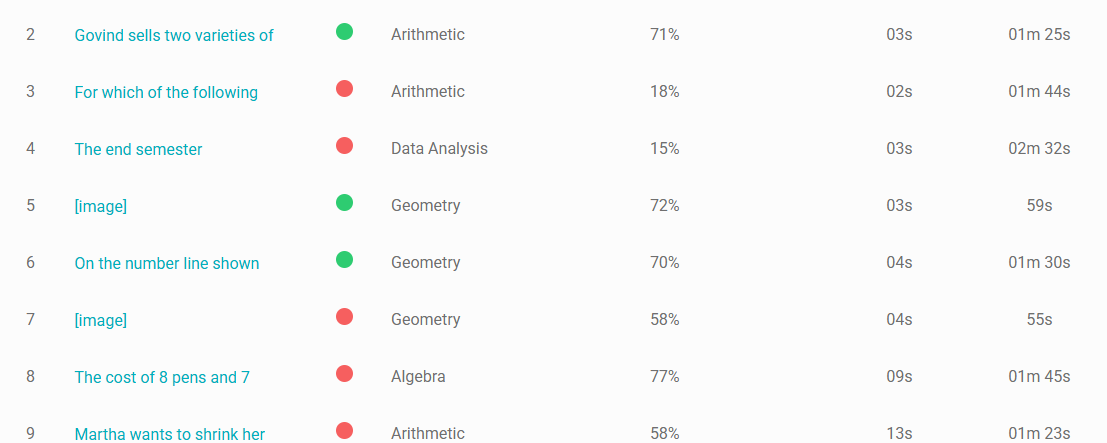Open 'The cost of 8 pens and 7' question
1107x443 pixels.
point(162,377)
